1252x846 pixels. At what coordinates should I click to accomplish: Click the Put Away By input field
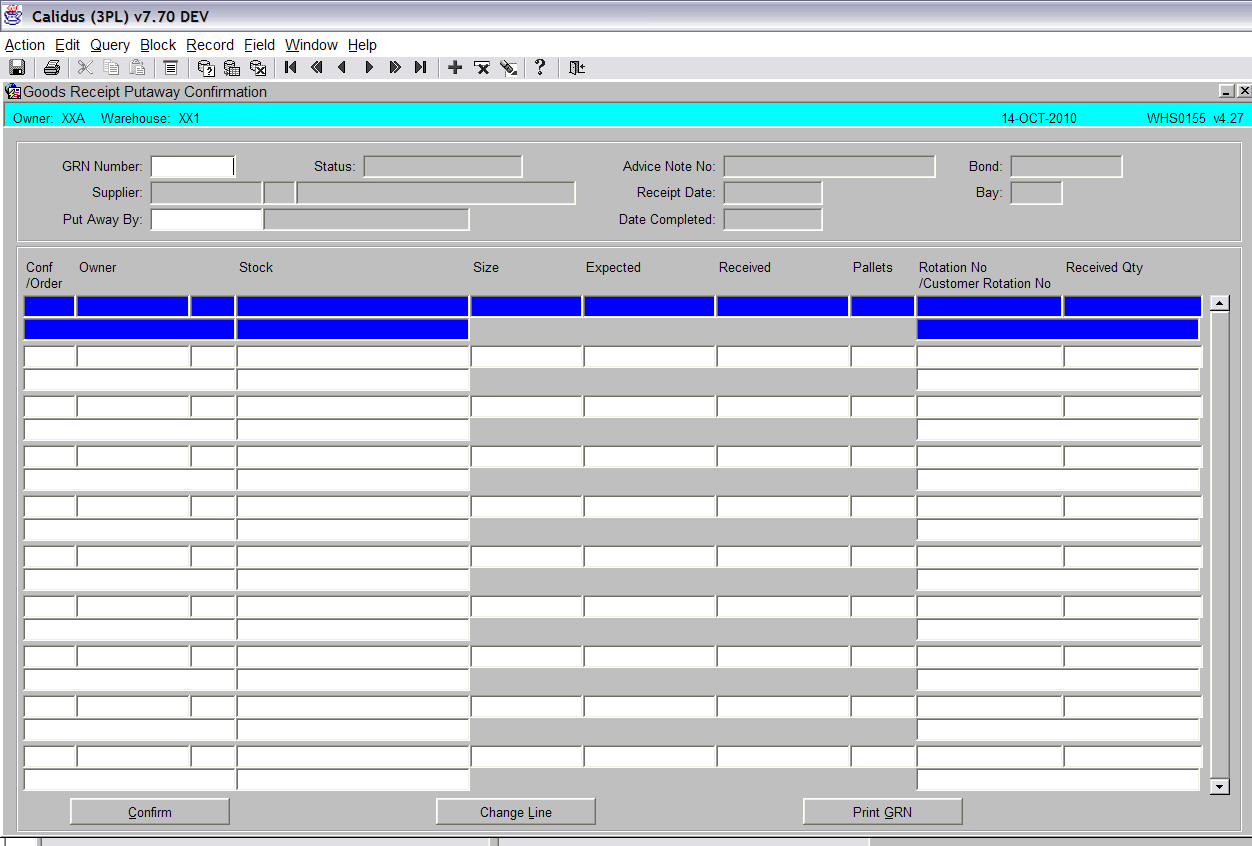pyautogui.click(x=206, y=219)
